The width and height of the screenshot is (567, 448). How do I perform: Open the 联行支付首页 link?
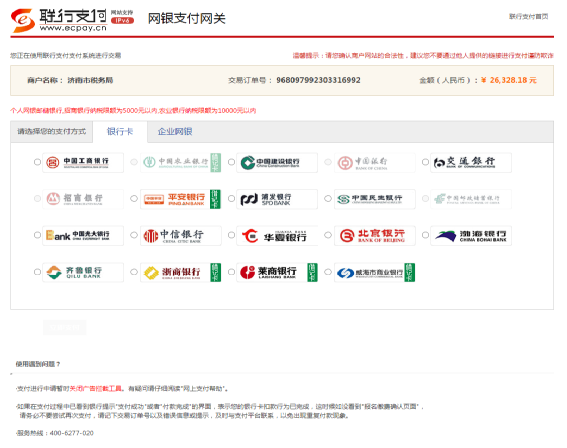point(528,17)
